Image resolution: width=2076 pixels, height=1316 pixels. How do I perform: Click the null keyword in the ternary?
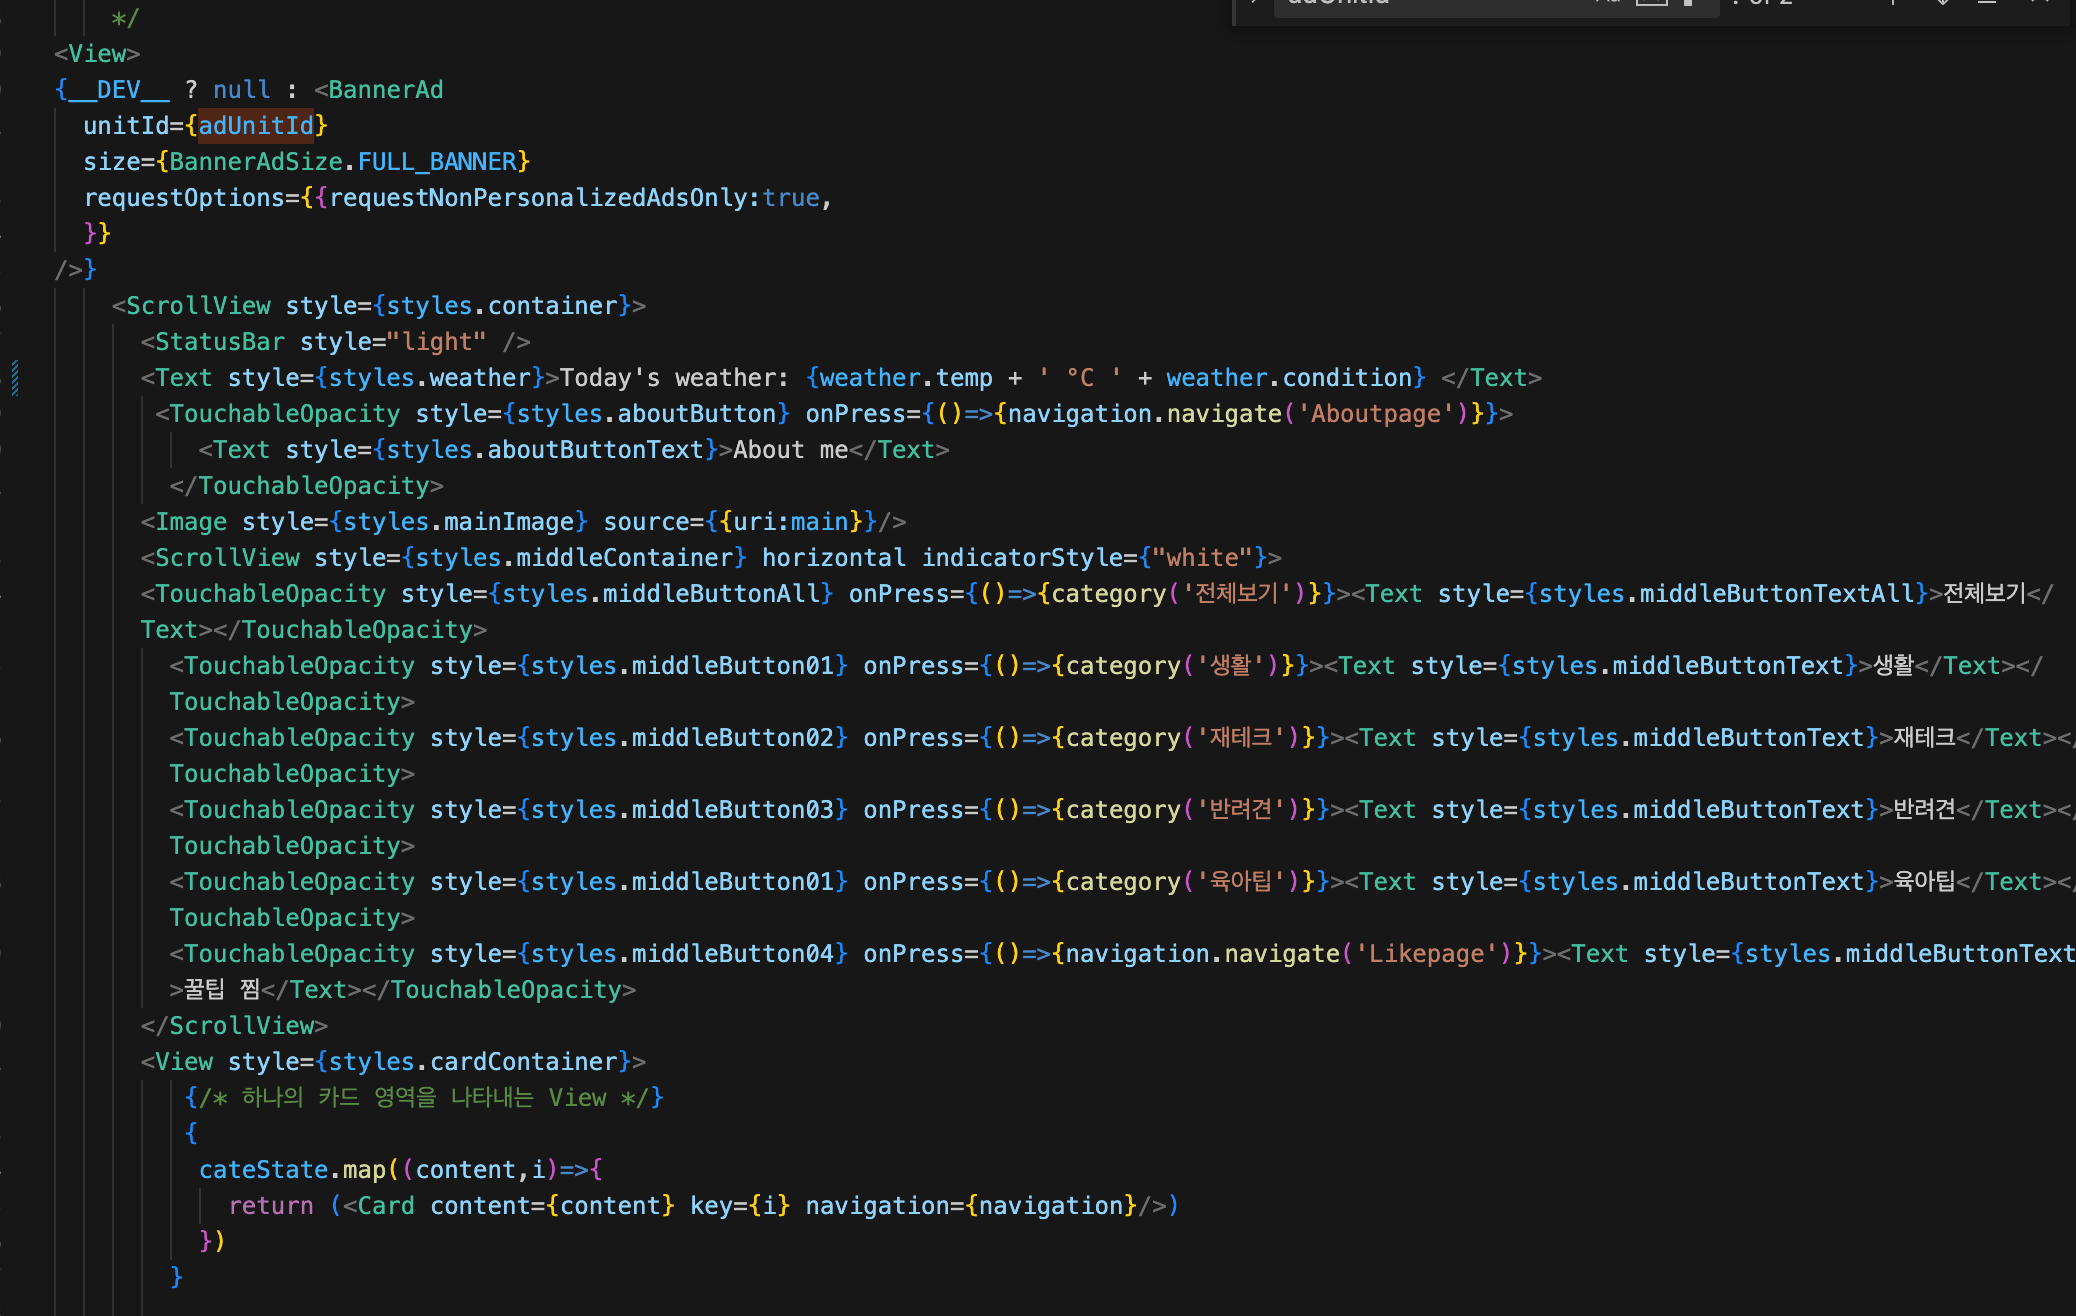[242, 90]
